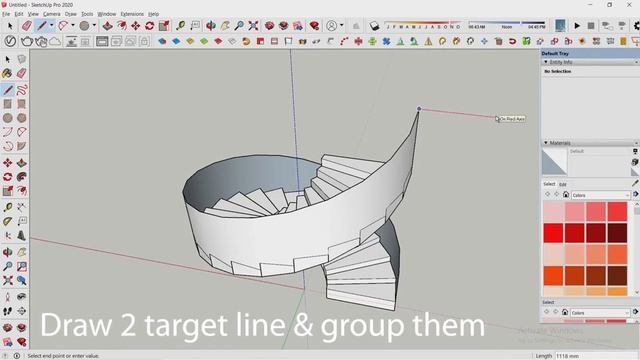
Task: Select the Orbit tool in top toolbar
Action: tap(211, 26)
